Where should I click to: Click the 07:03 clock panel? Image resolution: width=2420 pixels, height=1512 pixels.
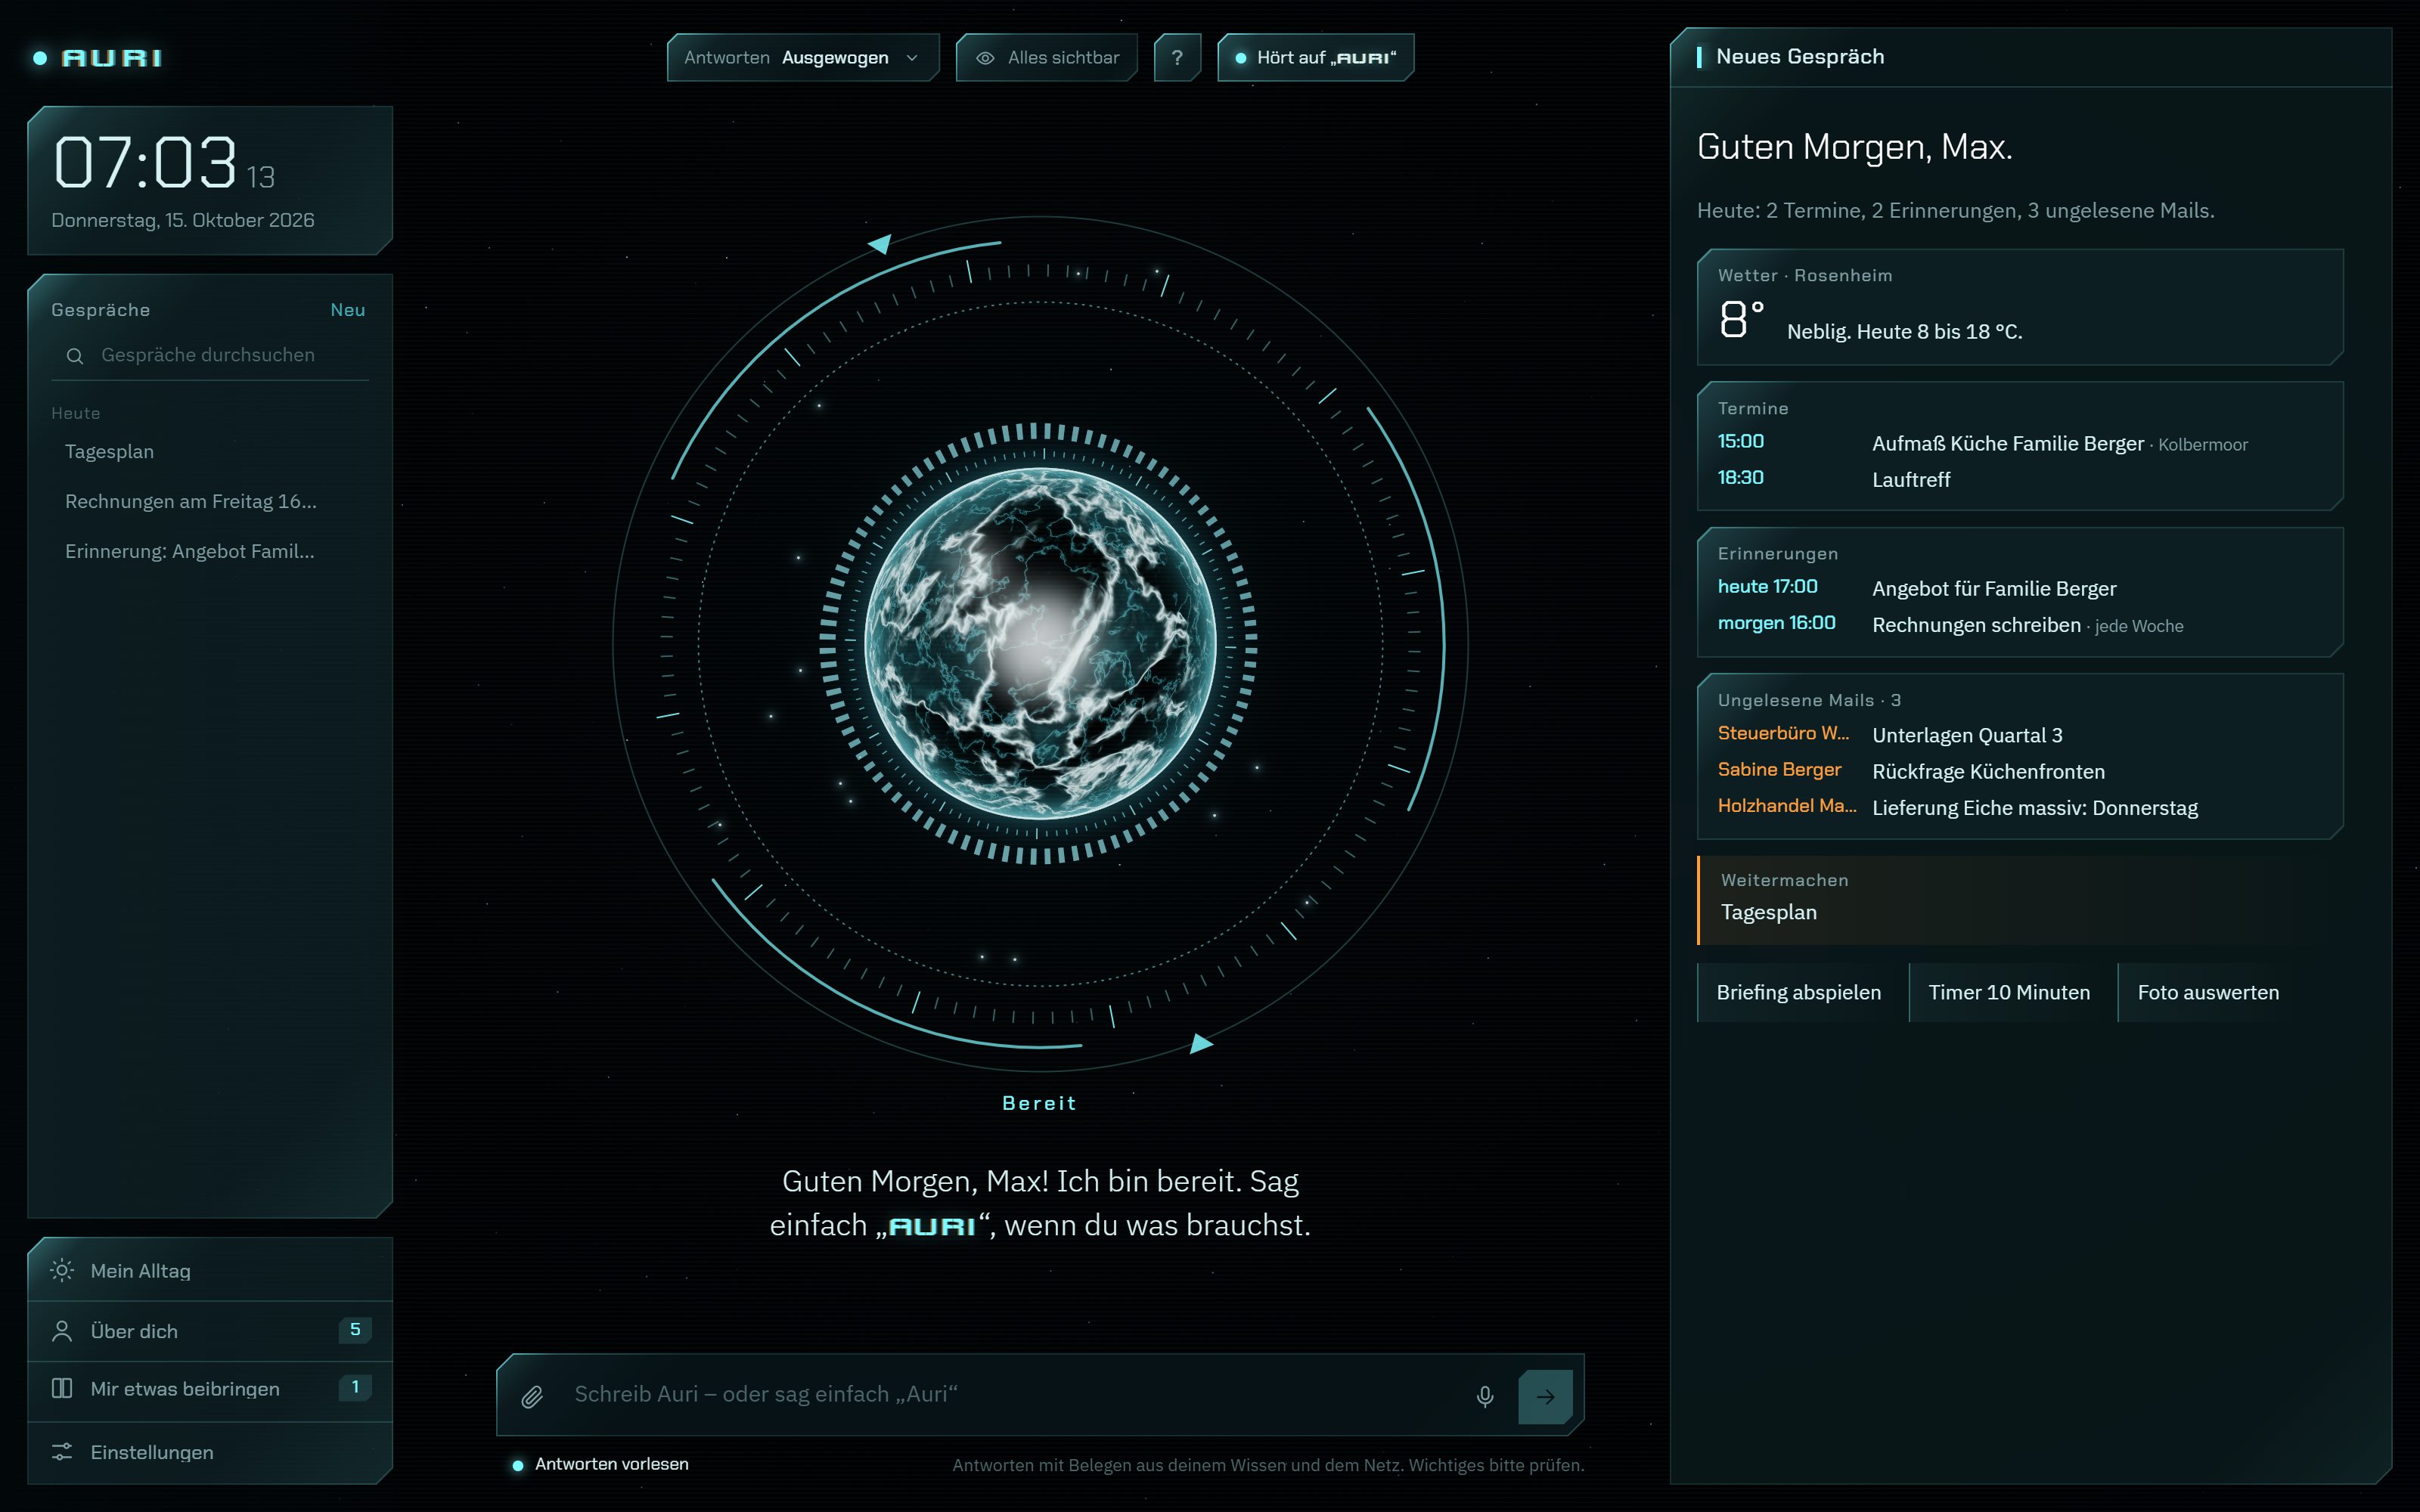pyautogui.click(x=210, y=180)
